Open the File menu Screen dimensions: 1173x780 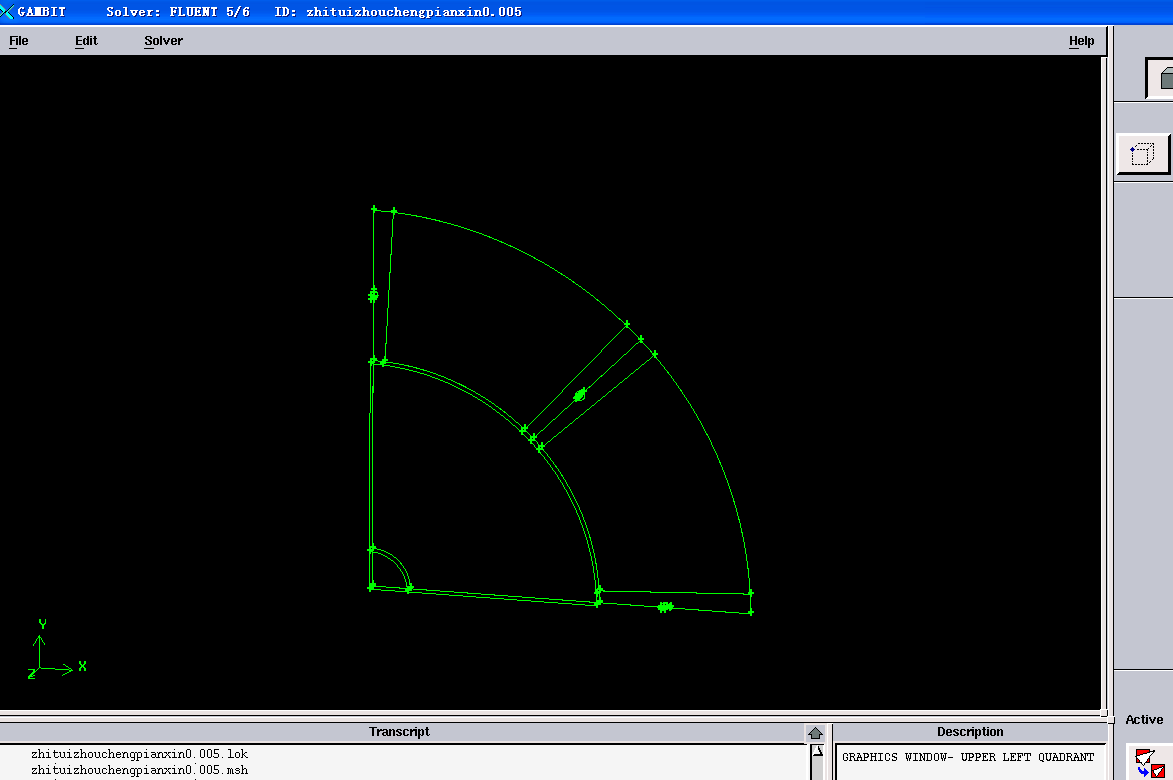[19, 41]
